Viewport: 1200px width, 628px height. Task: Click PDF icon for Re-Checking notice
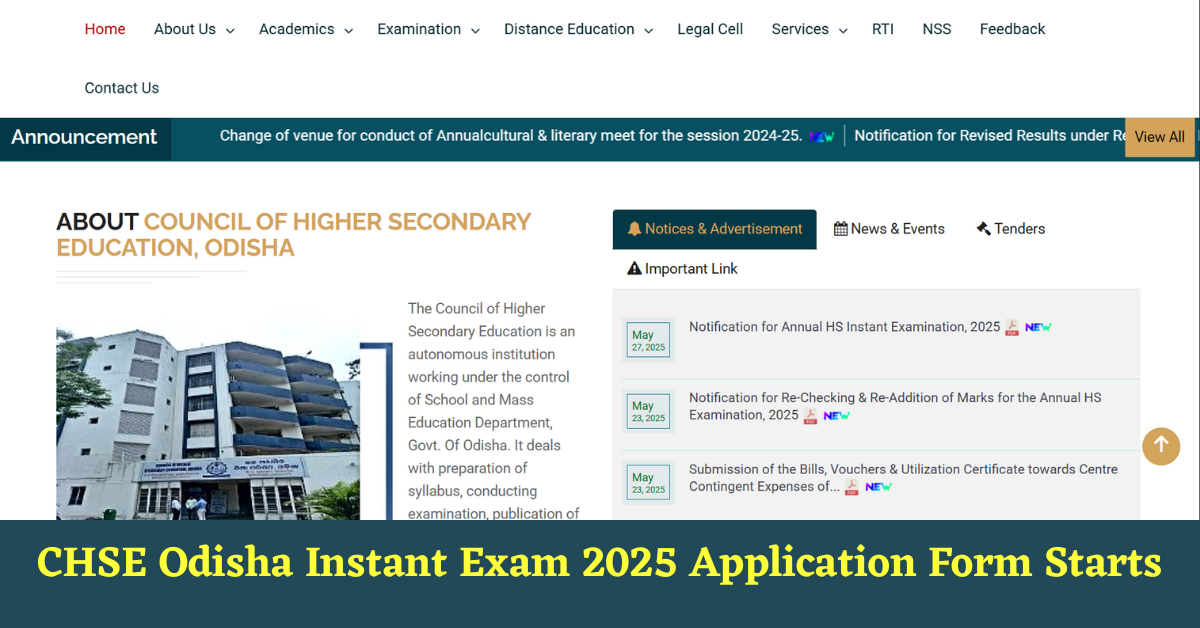coord(811,416)
